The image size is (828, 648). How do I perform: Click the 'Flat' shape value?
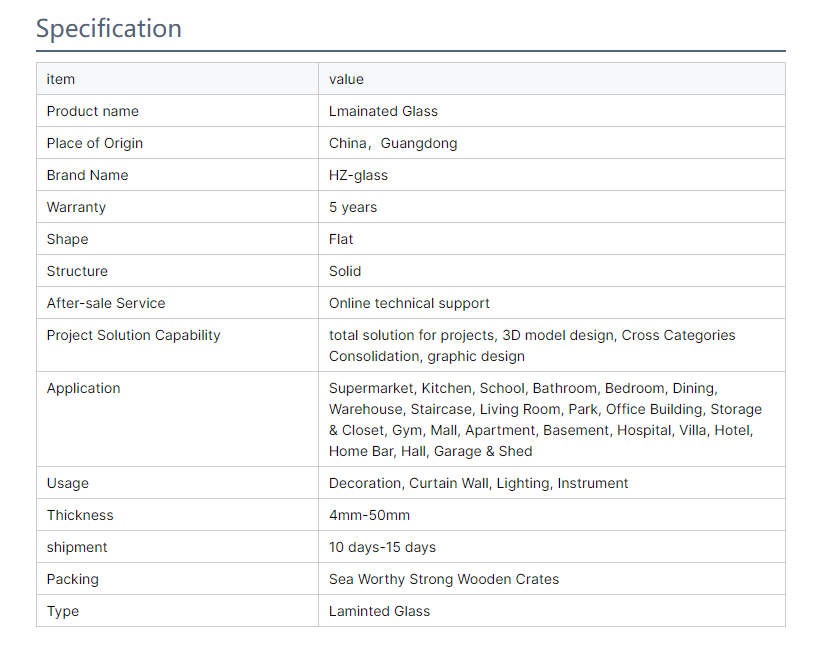click(x=341, y=239)
